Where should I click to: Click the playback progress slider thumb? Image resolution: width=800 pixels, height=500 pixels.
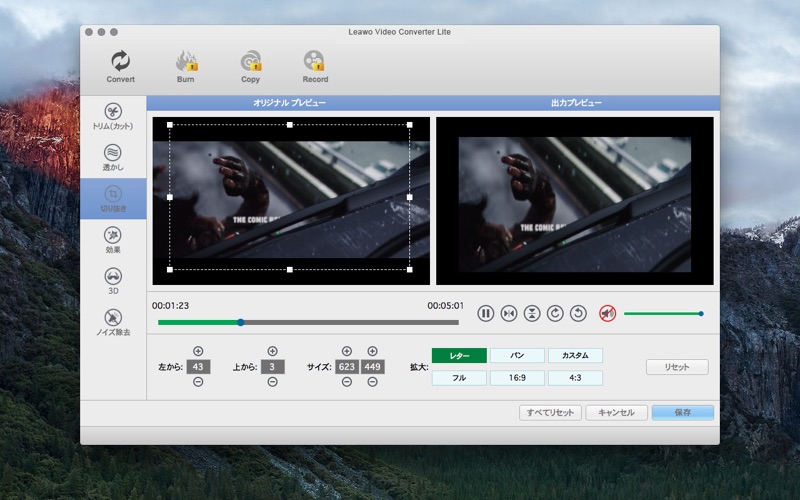[x=241, y=322]
